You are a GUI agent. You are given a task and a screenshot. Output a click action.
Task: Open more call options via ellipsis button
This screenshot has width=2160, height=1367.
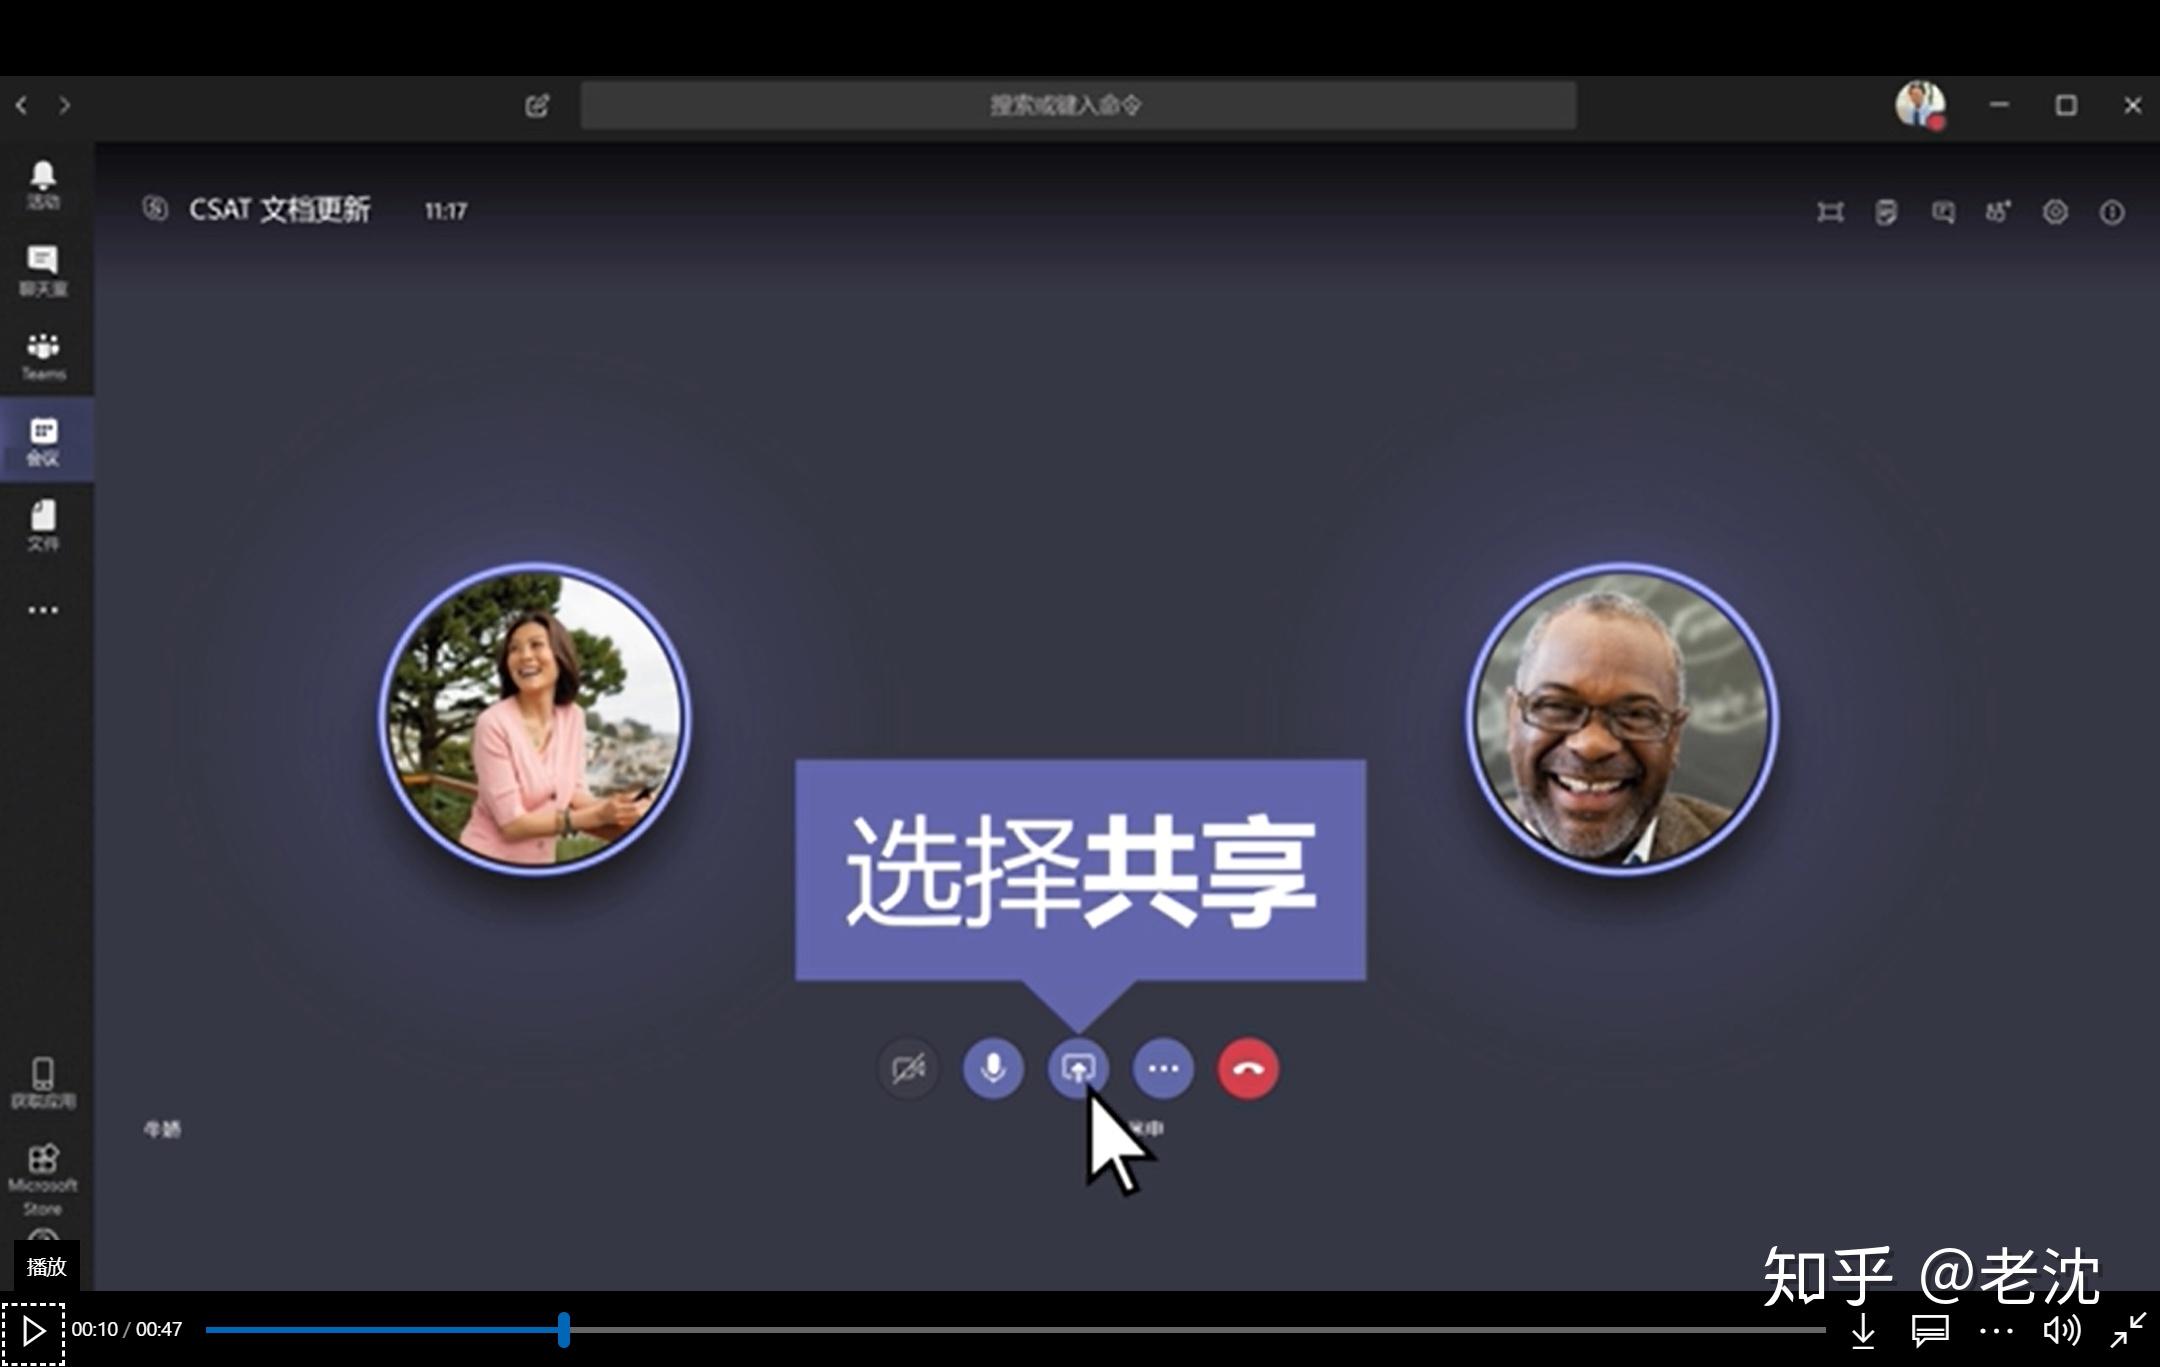pyautogui.click(x=1163, y=1069)
